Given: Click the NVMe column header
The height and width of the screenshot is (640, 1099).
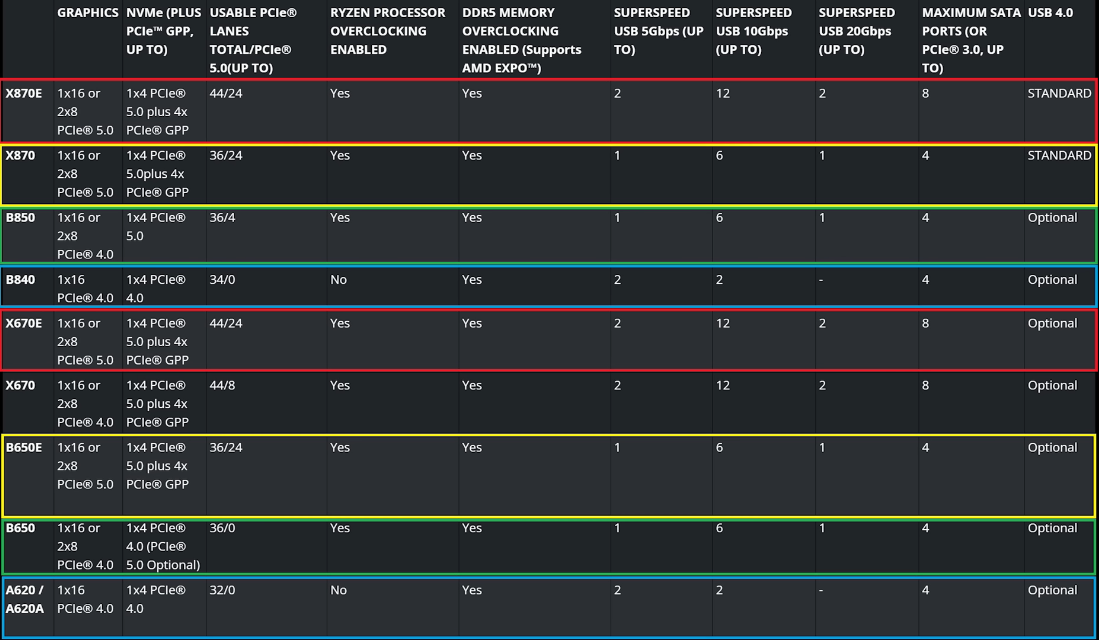Looking at the screenshot, I should (163, 31).
